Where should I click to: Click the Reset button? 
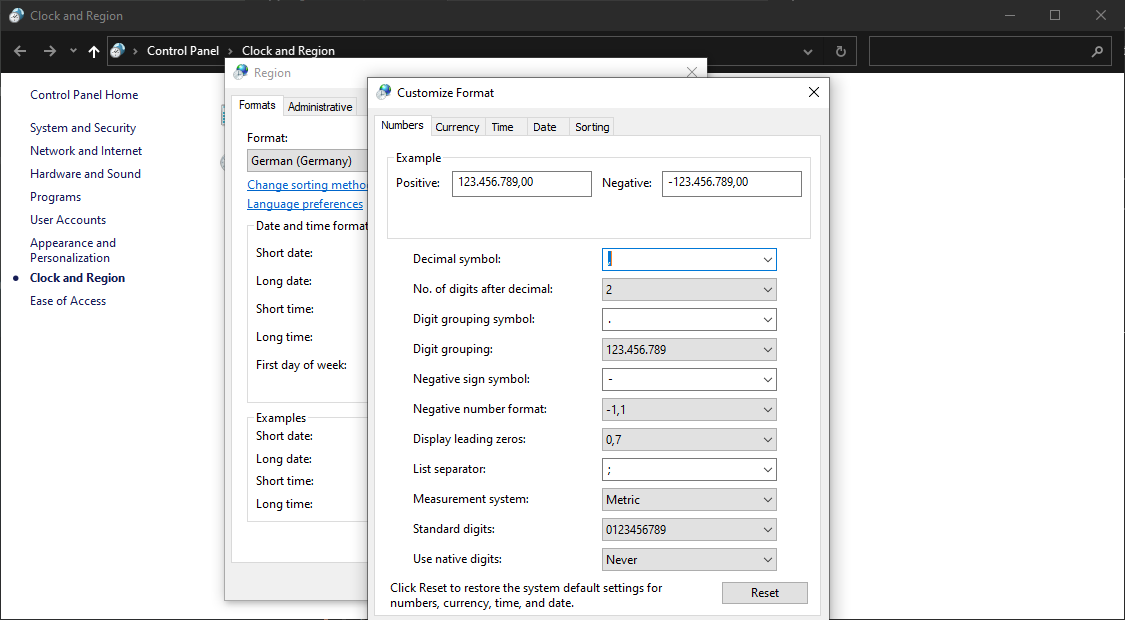pos(764,592)
